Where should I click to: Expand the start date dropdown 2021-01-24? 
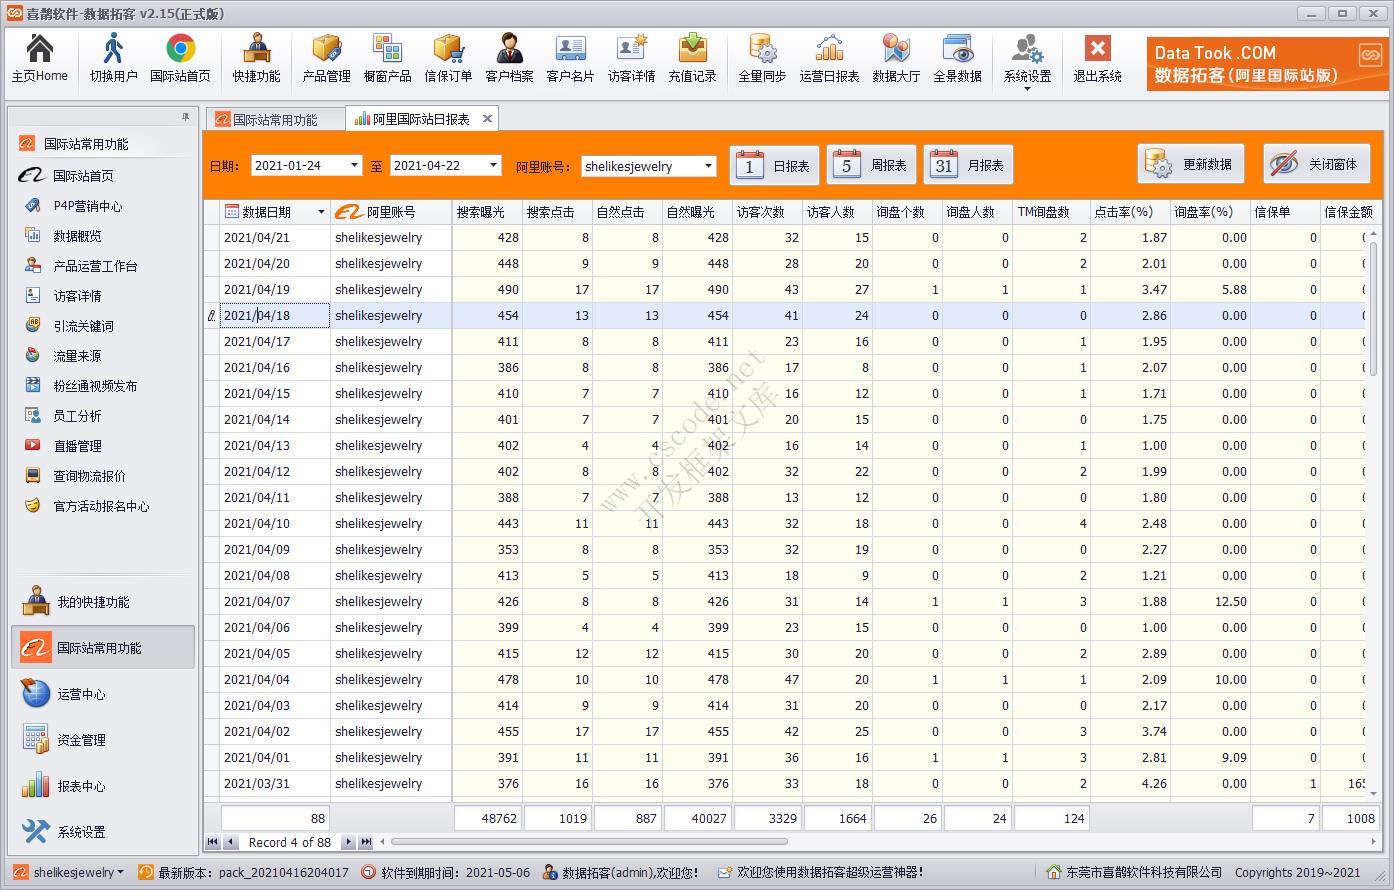(x=354, y=166)
